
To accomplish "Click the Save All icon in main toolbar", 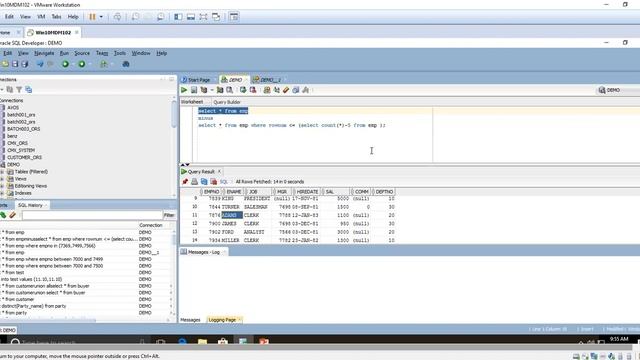I will pyautogui.click(x=25, y=64).
